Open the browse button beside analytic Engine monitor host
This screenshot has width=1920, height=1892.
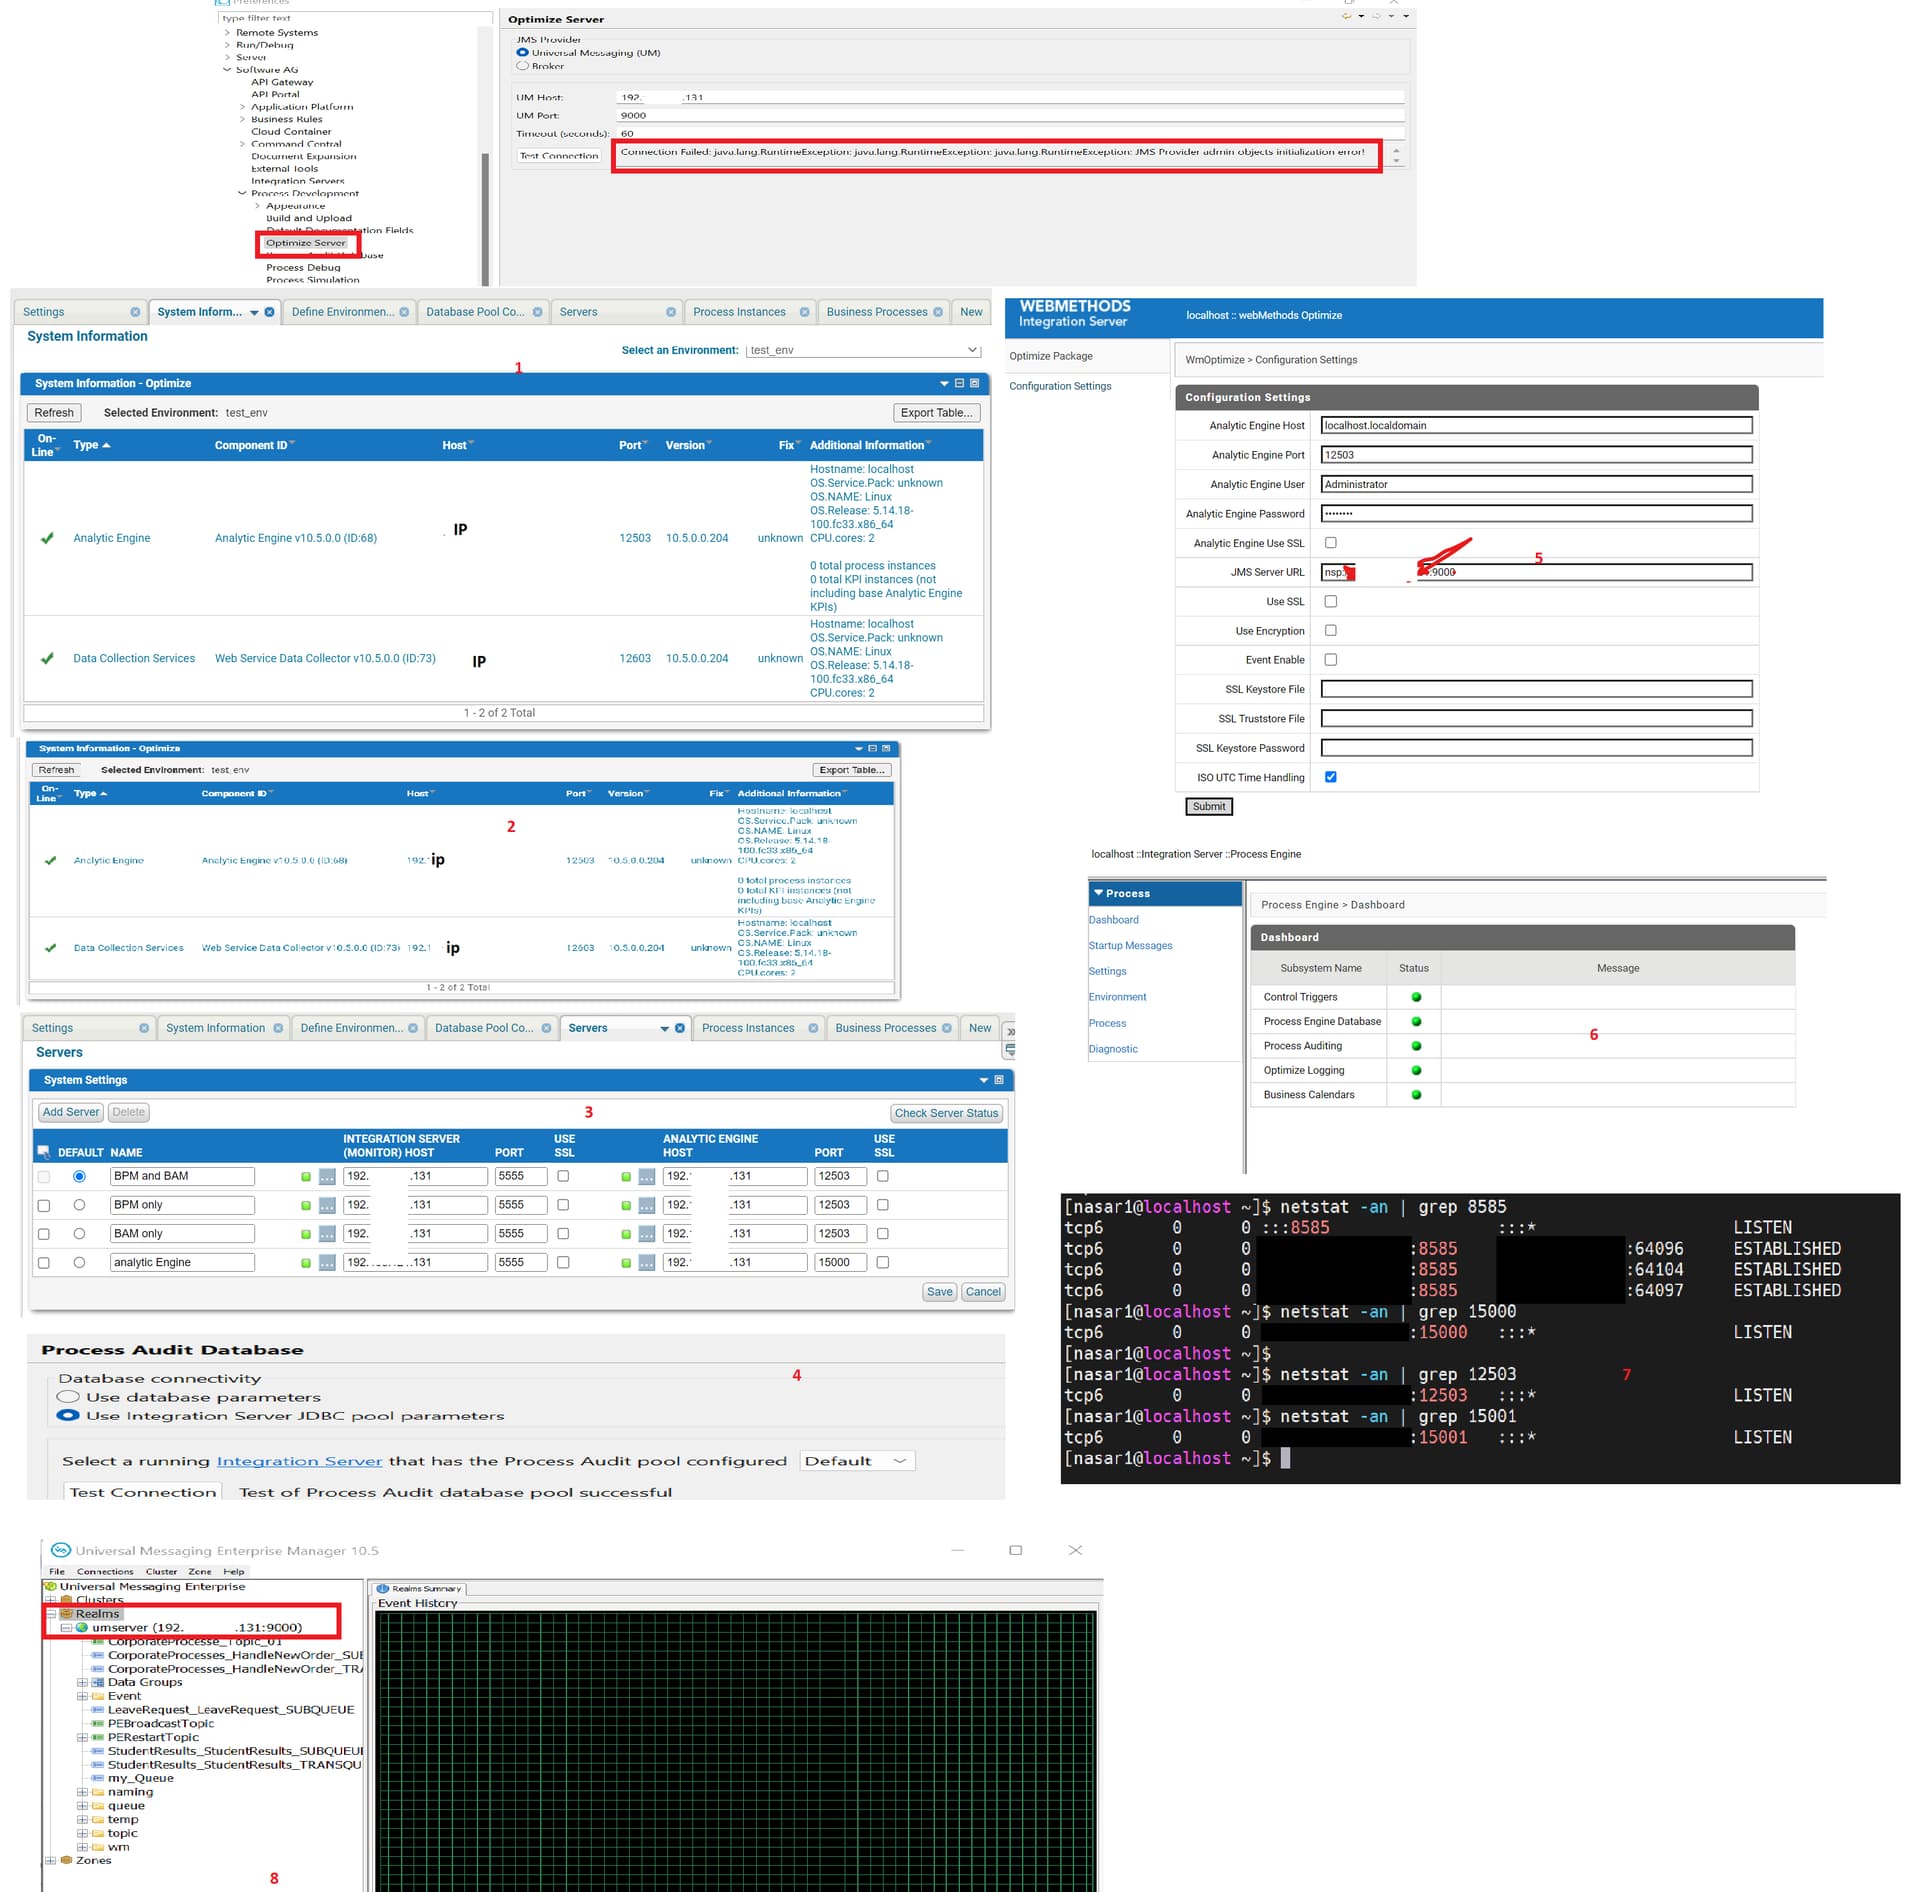(x=327, y=1263)
